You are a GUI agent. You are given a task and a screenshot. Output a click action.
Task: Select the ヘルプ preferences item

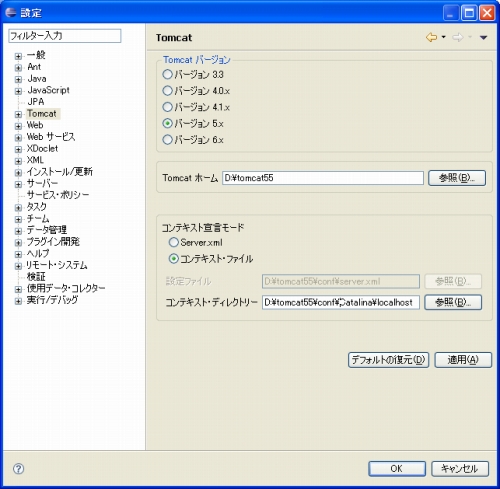(x=38, y=253)
